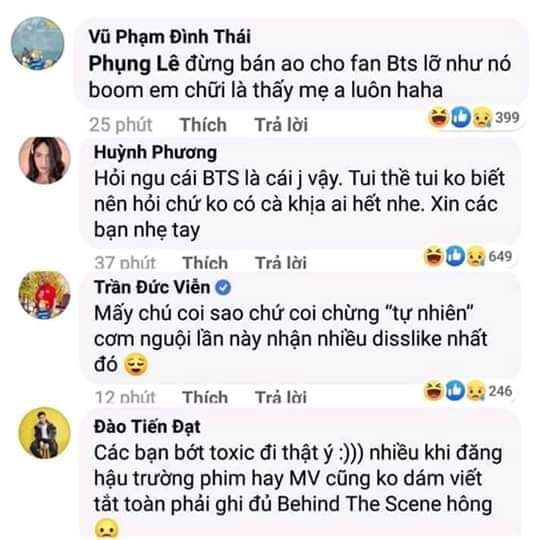This screenshot has height=540, width=540.
Task: Like Vũ Phạm Đình Thái's comment with Thích
Action: [x=203, y=124]
